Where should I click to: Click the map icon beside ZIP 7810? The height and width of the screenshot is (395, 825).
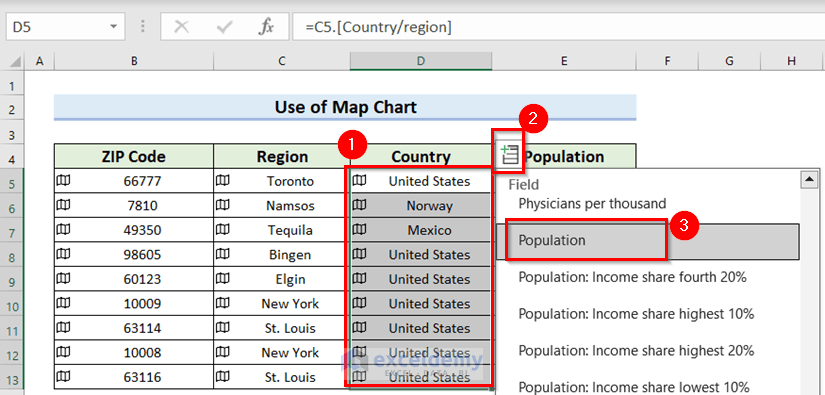pos(63,205)
